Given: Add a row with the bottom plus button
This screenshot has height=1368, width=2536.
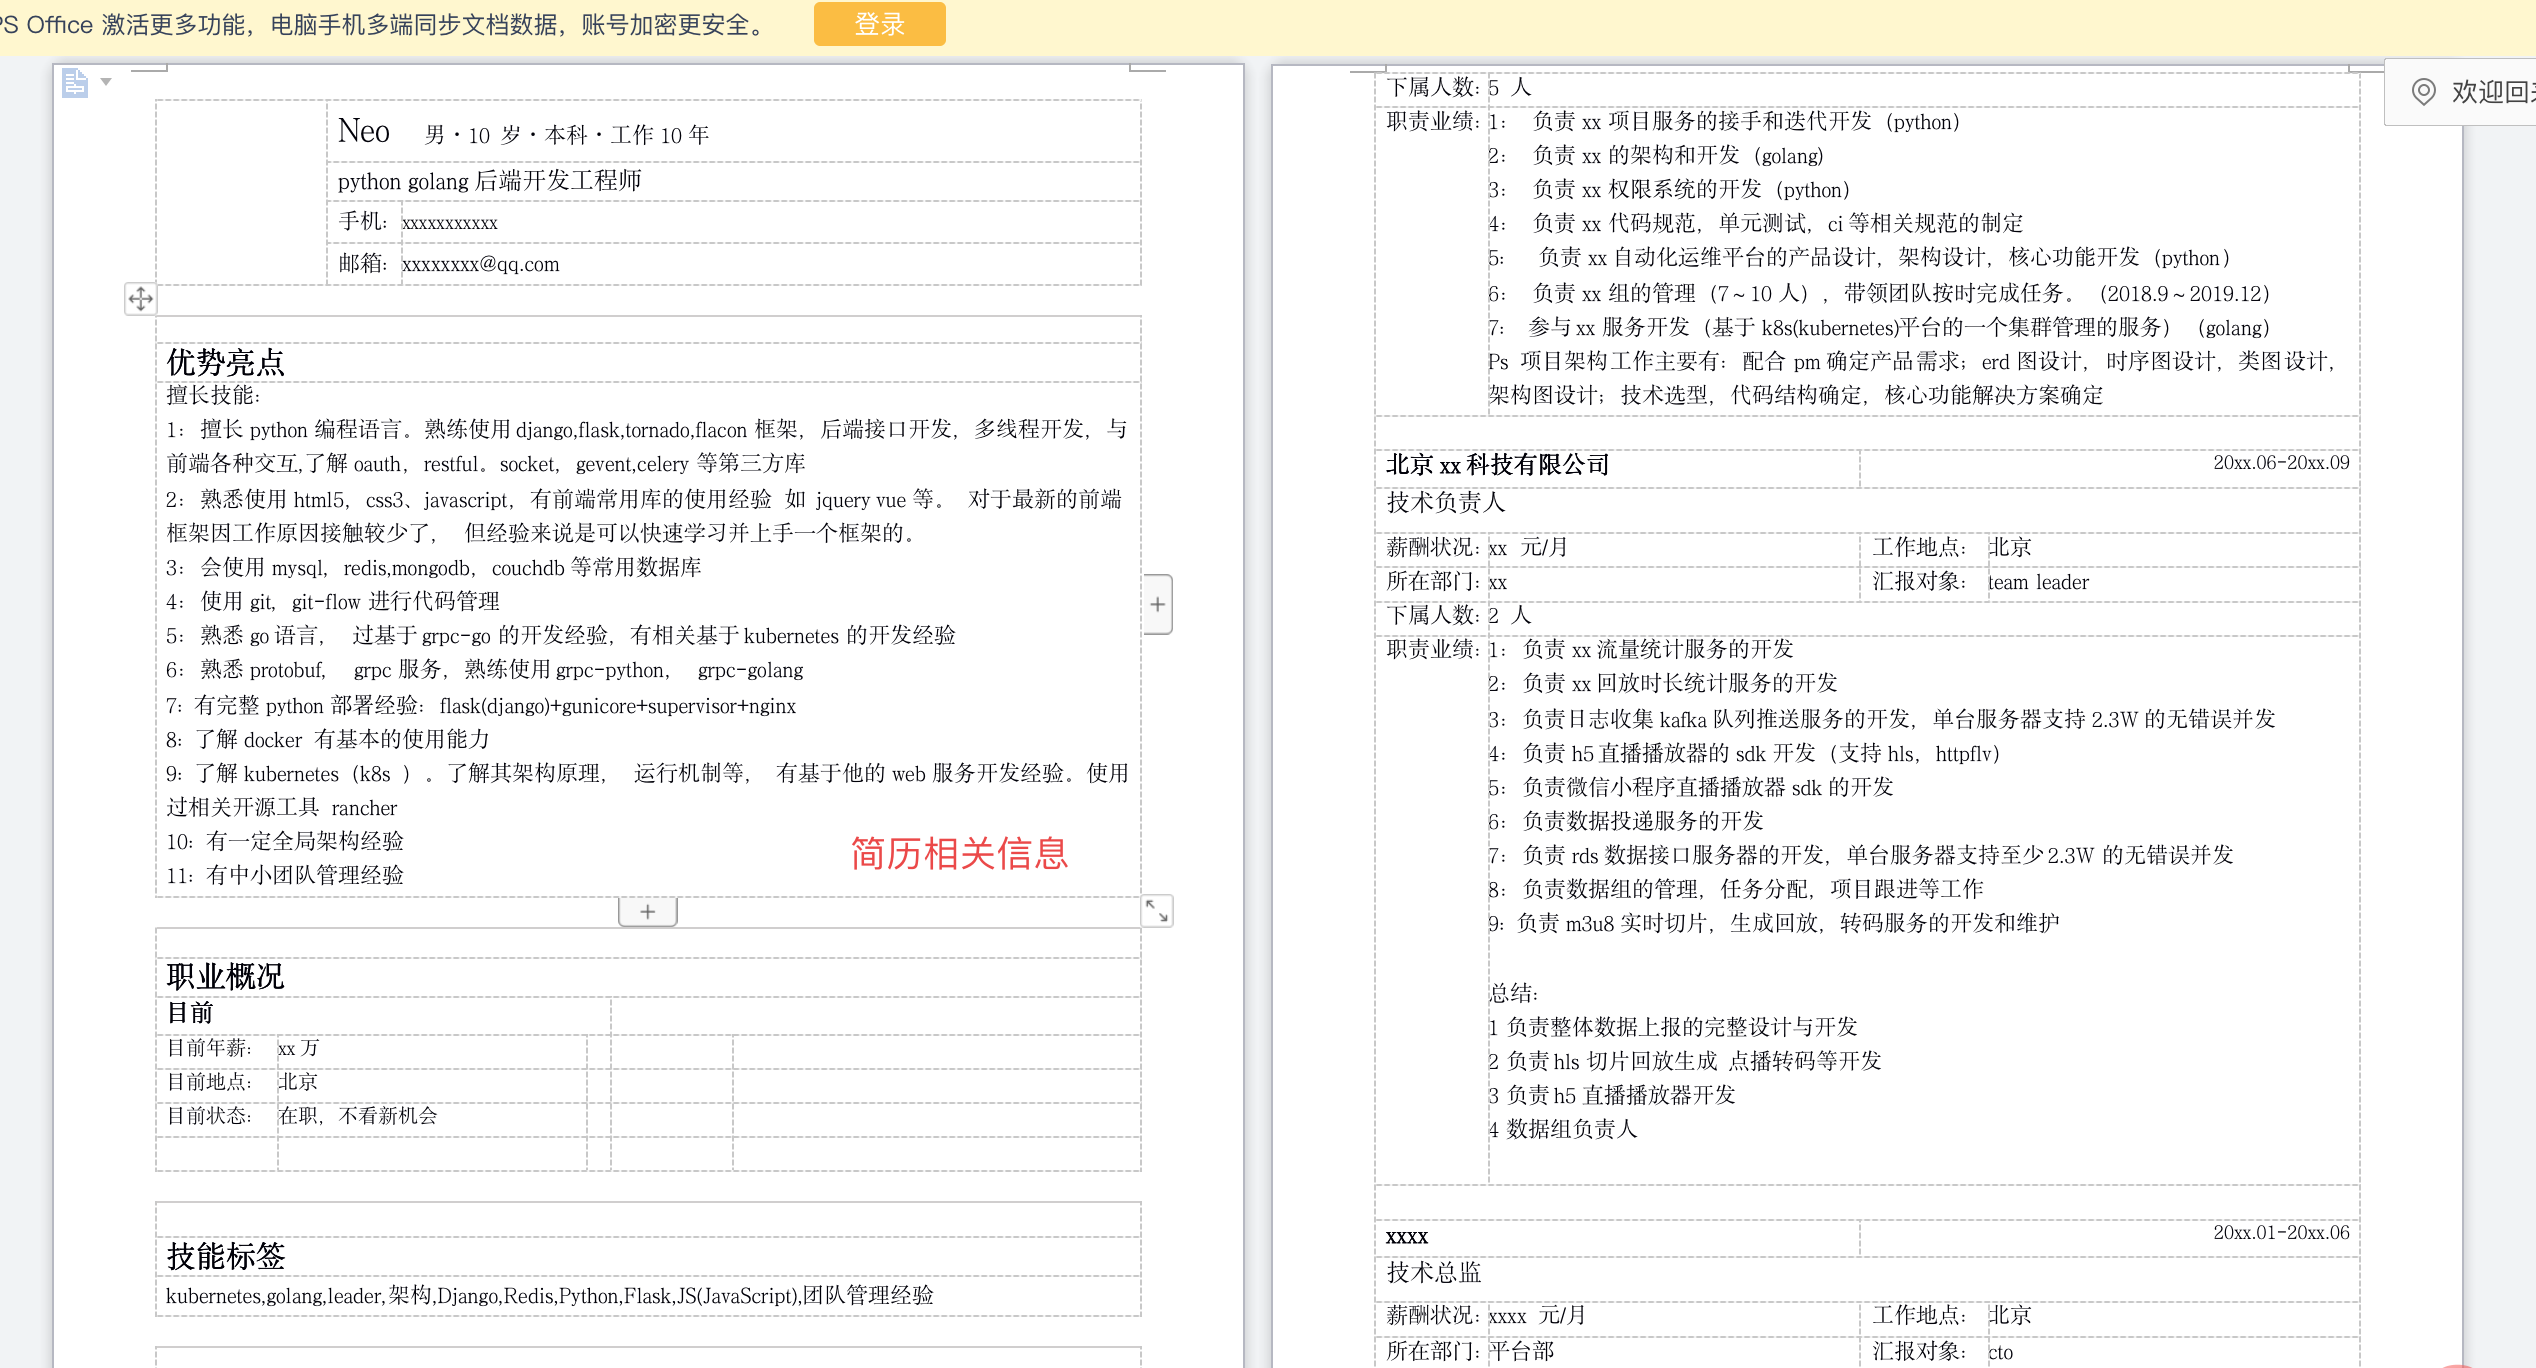Looking at the screenshot, I should (647, 912).
